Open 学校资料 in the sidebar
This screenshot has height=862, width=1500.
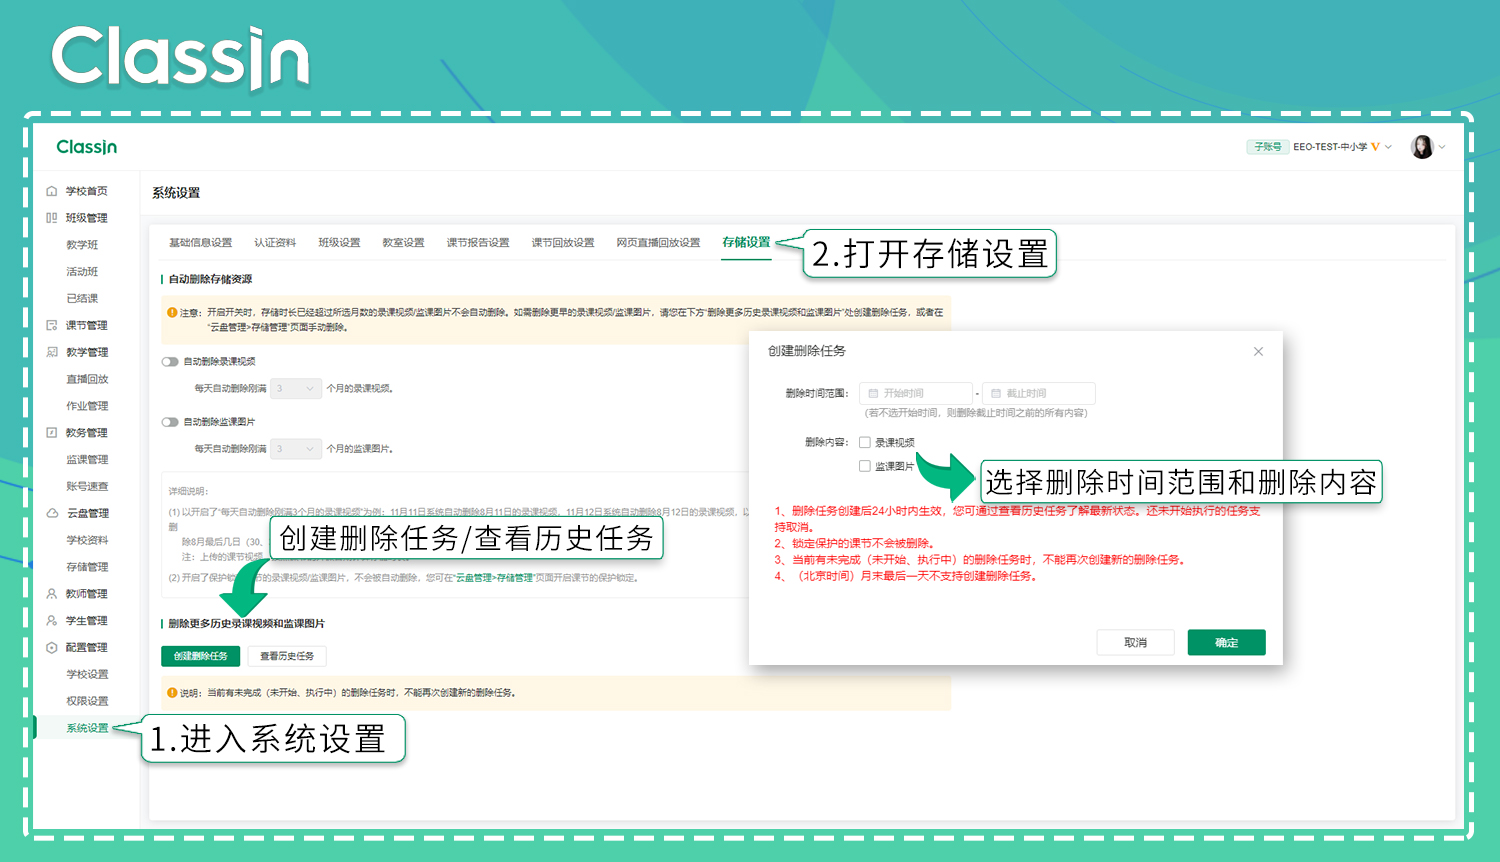coord(87,540)
